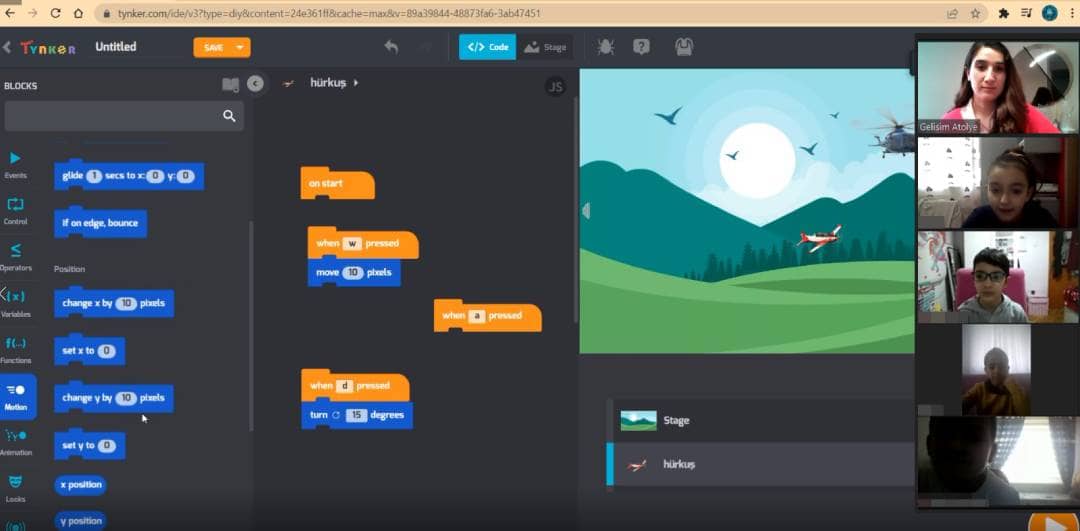Screen dimensions: 1080x531
Task: Expand the hürkuş actor breadcrumb arrow
Action: (356, 83)
